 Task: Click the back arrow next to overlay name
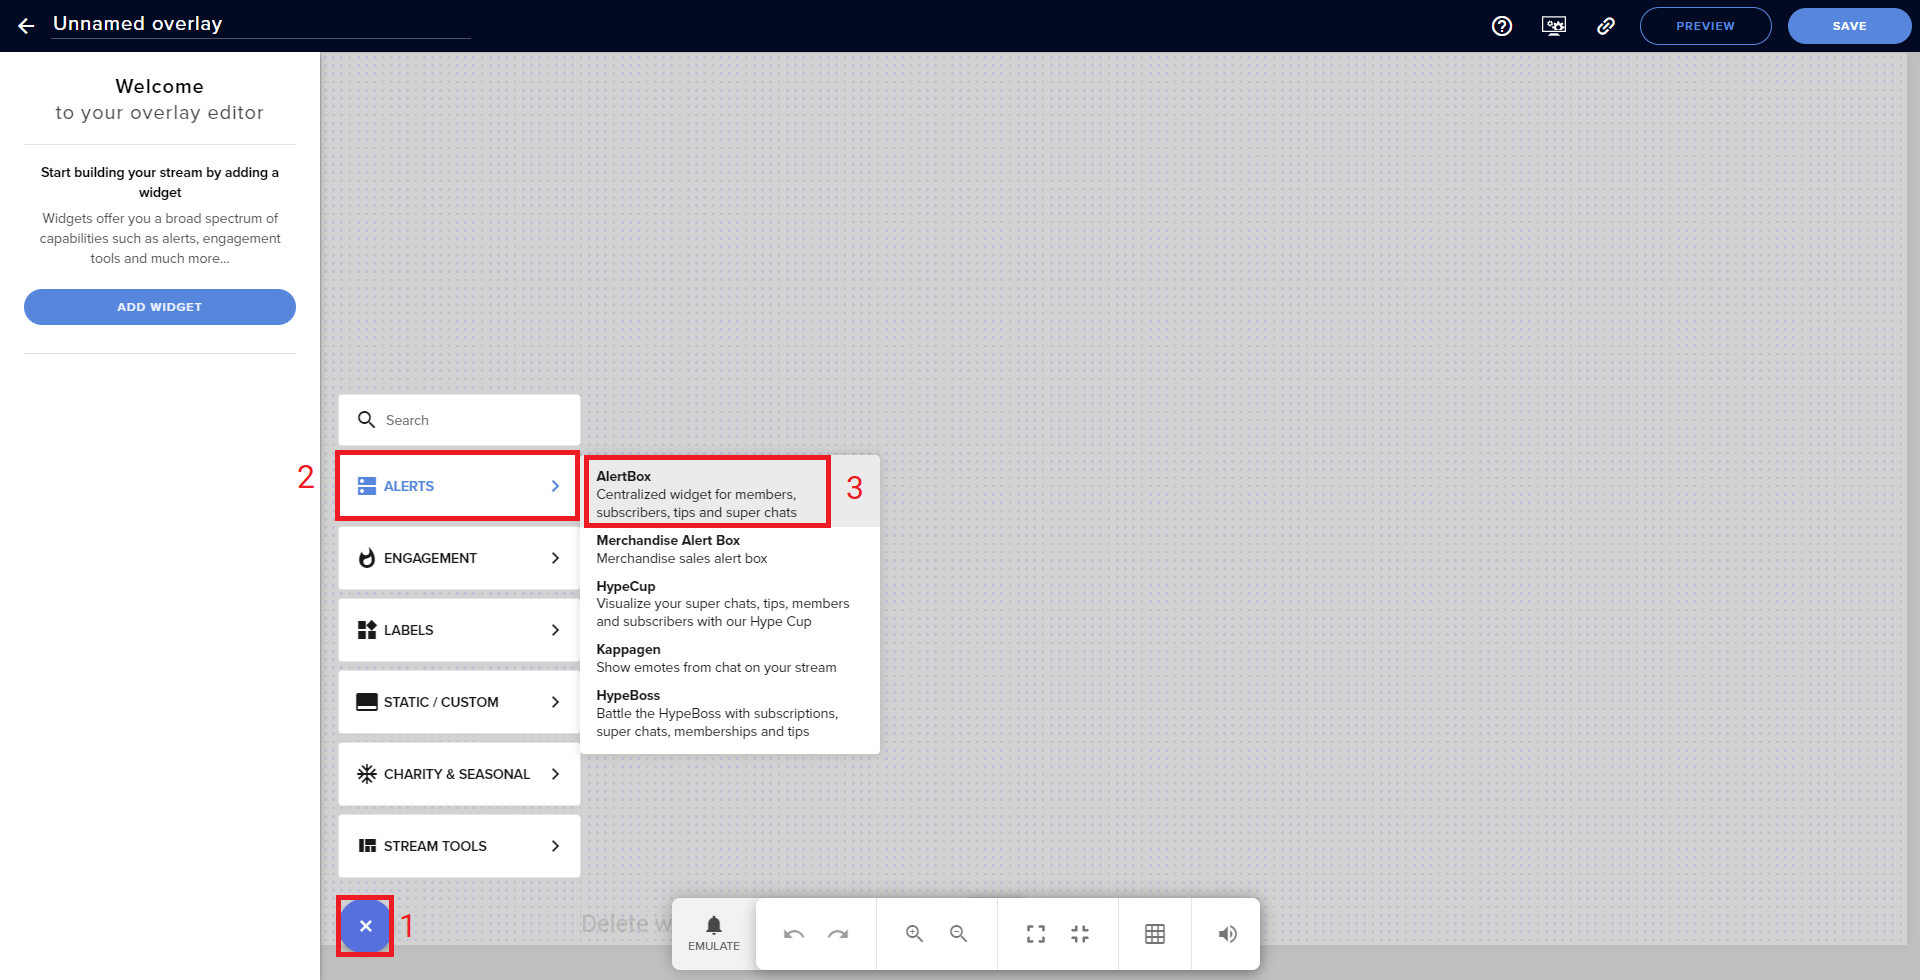pyautogui.click(x=26, y=26)
